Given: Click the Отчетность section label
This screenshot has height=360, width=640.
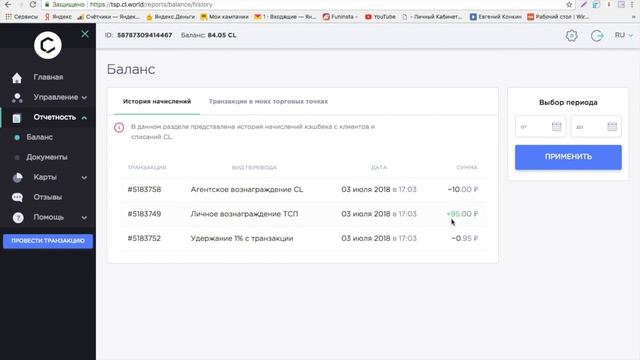Looking at the screenshot, I should (x=55, y=117).
